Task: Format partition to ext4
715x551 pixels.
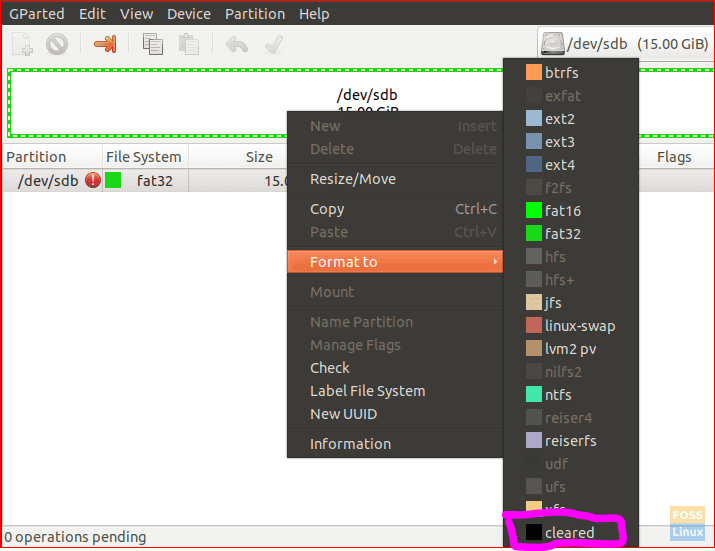Action: coord(571,165)
